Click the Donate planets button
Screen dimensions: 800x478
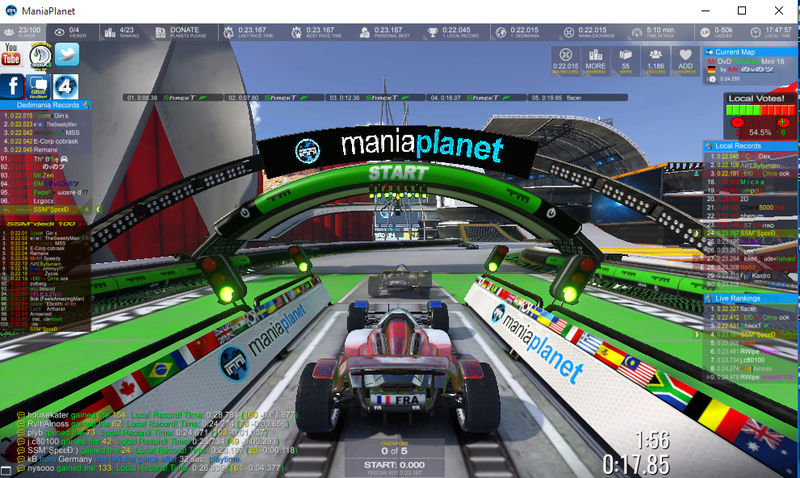click(x=181, y=32)
